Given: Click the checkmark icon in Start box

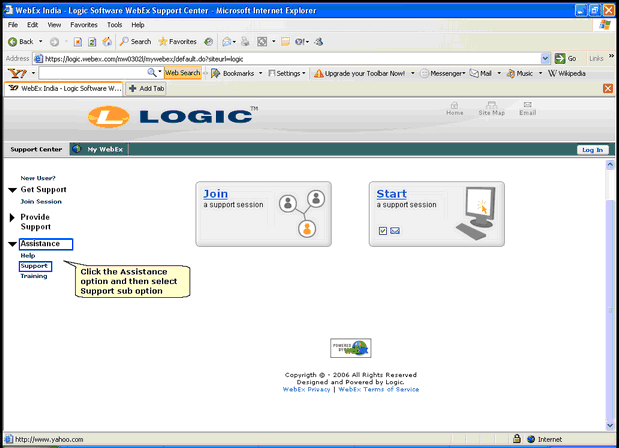Looking at the screenshot, I should click(383, 231).
